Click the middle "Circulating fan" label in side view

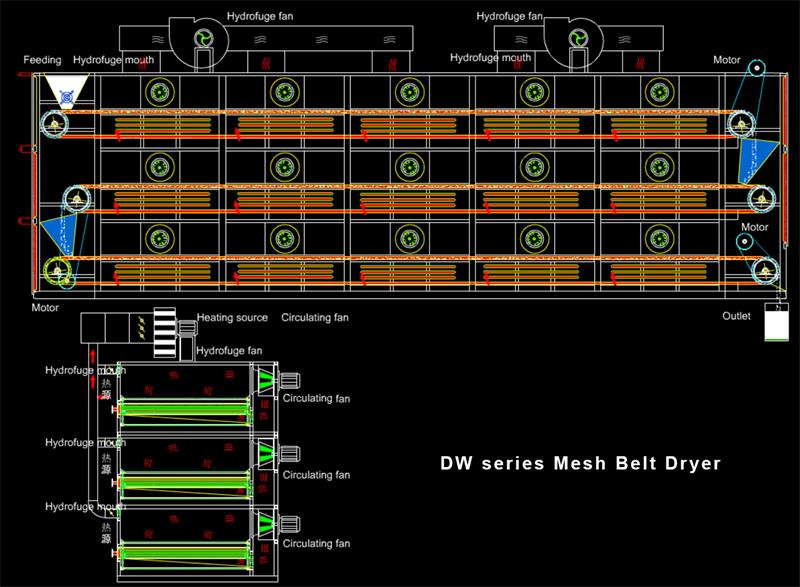[316, 475]
